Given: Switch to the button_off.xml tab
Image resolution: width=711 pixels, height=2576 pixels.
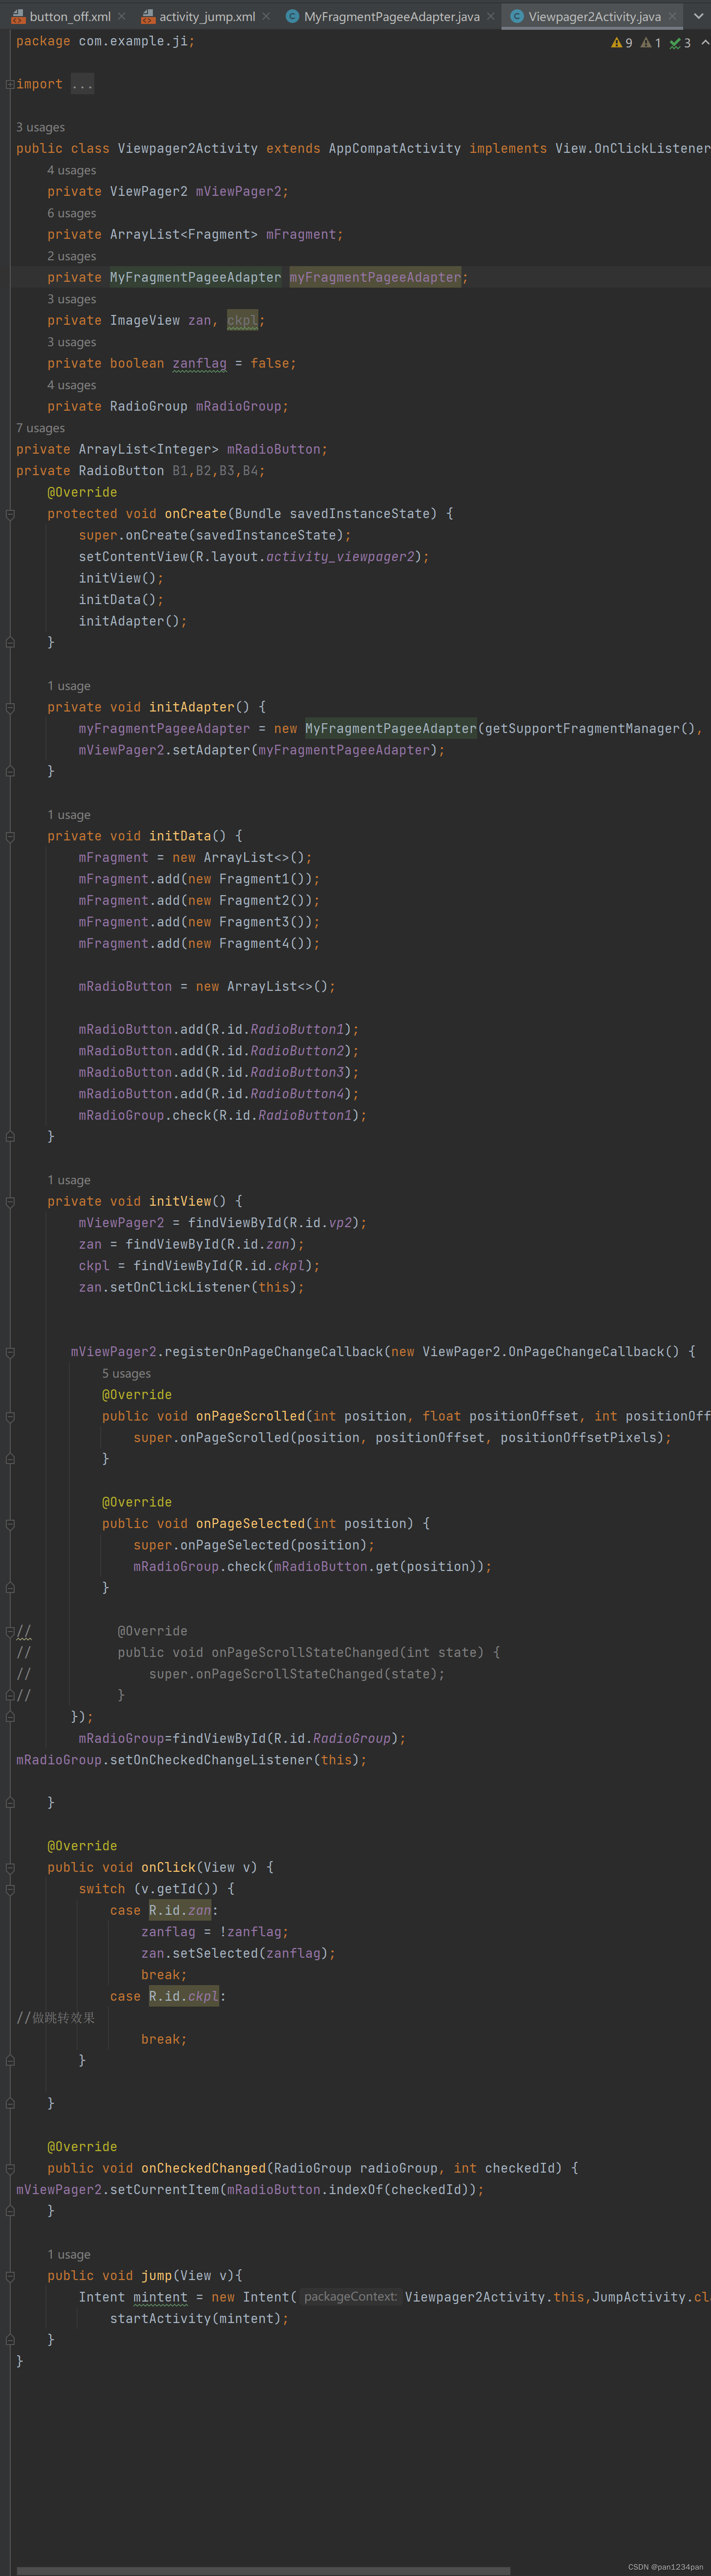Looking at the screenshot, I should pos(69,16).
